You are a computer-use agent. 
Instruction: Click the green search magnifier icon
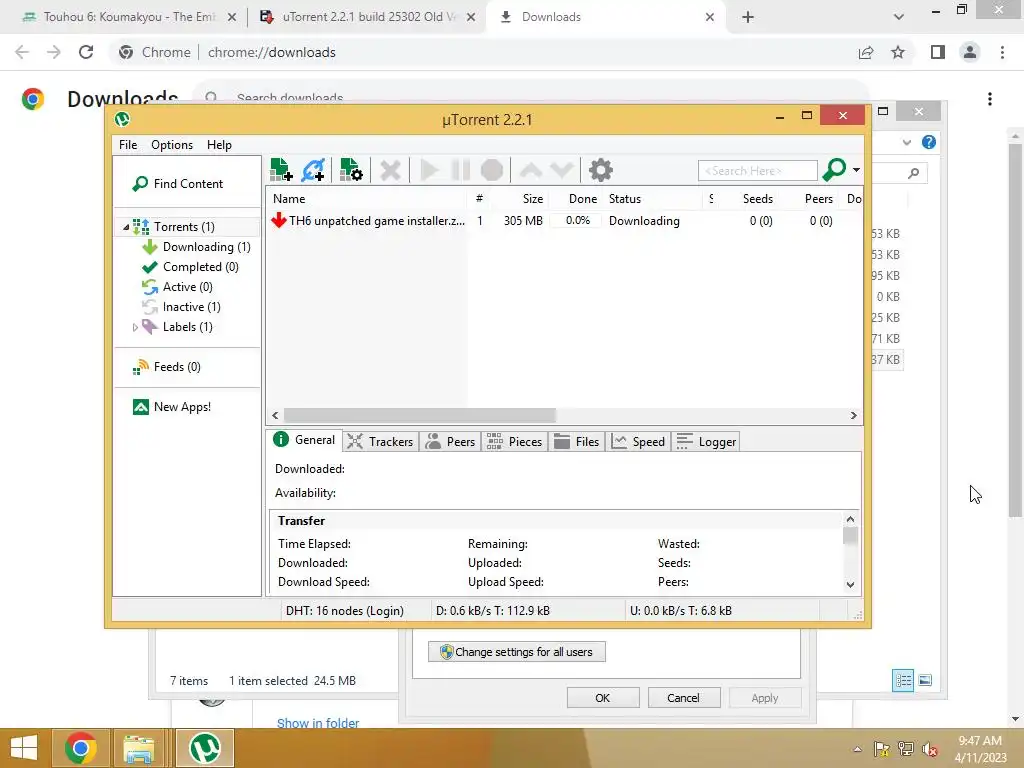pos(835,170)
